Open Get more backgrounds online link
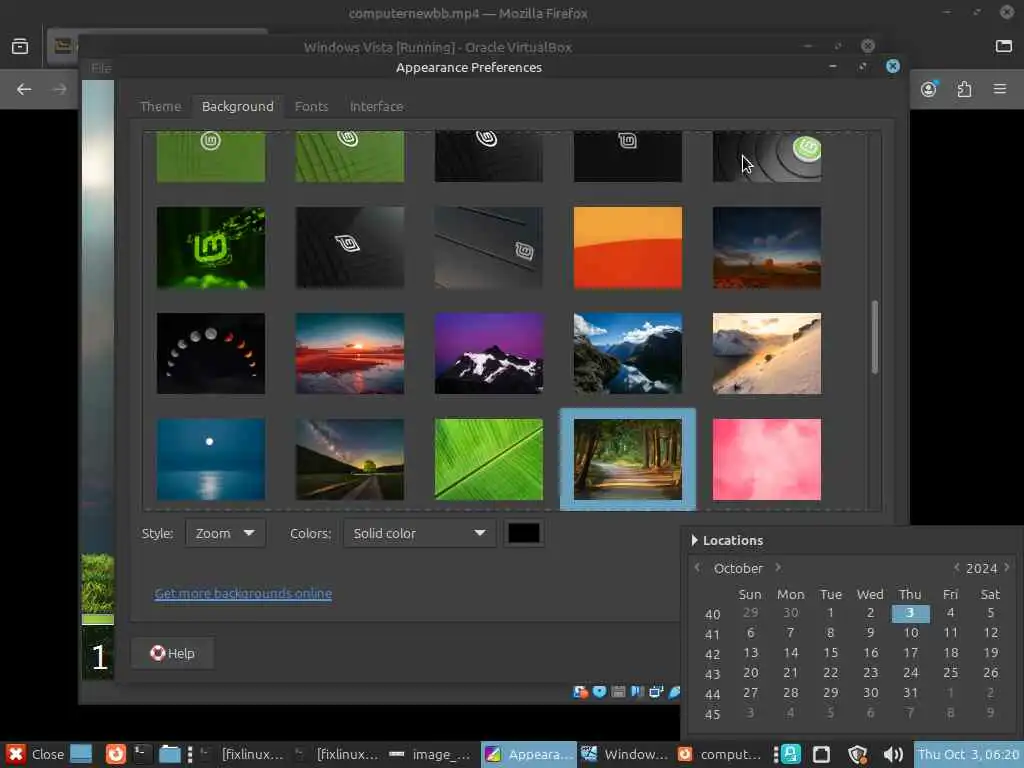Viewport: 1024px width, 768px height. click(243, 593)
